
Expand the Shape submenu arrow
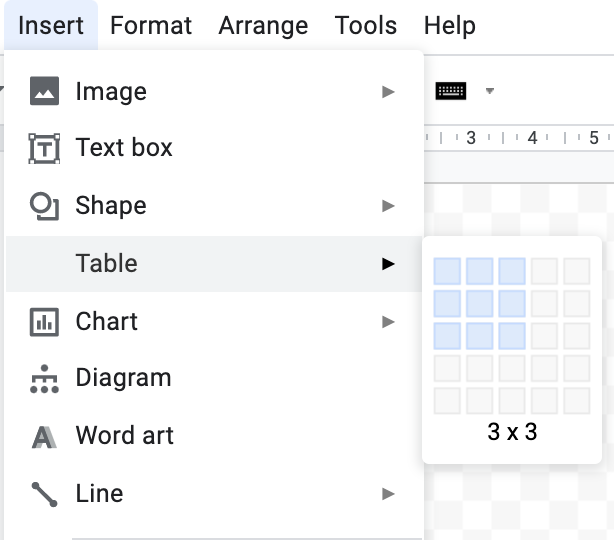[x=388, y=206]
